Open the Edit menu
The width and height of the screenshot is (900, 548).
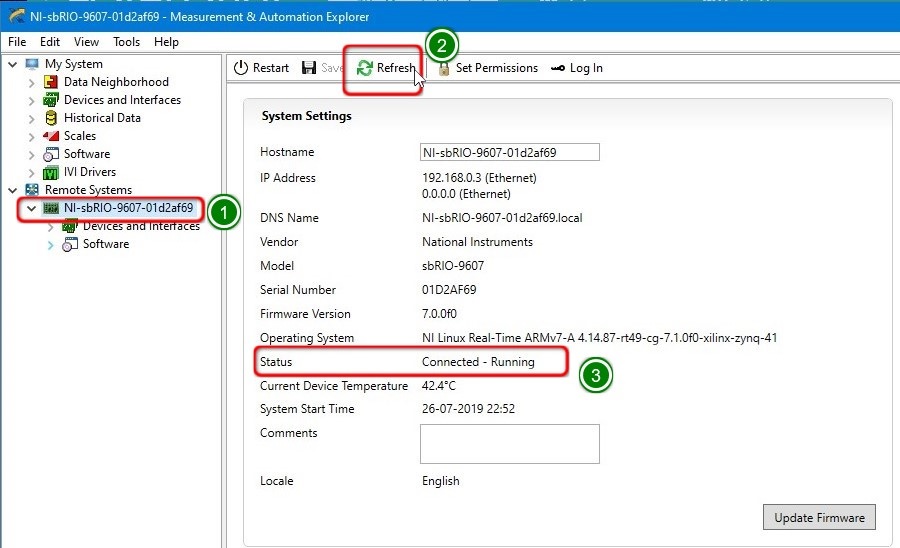click(50, 42)
